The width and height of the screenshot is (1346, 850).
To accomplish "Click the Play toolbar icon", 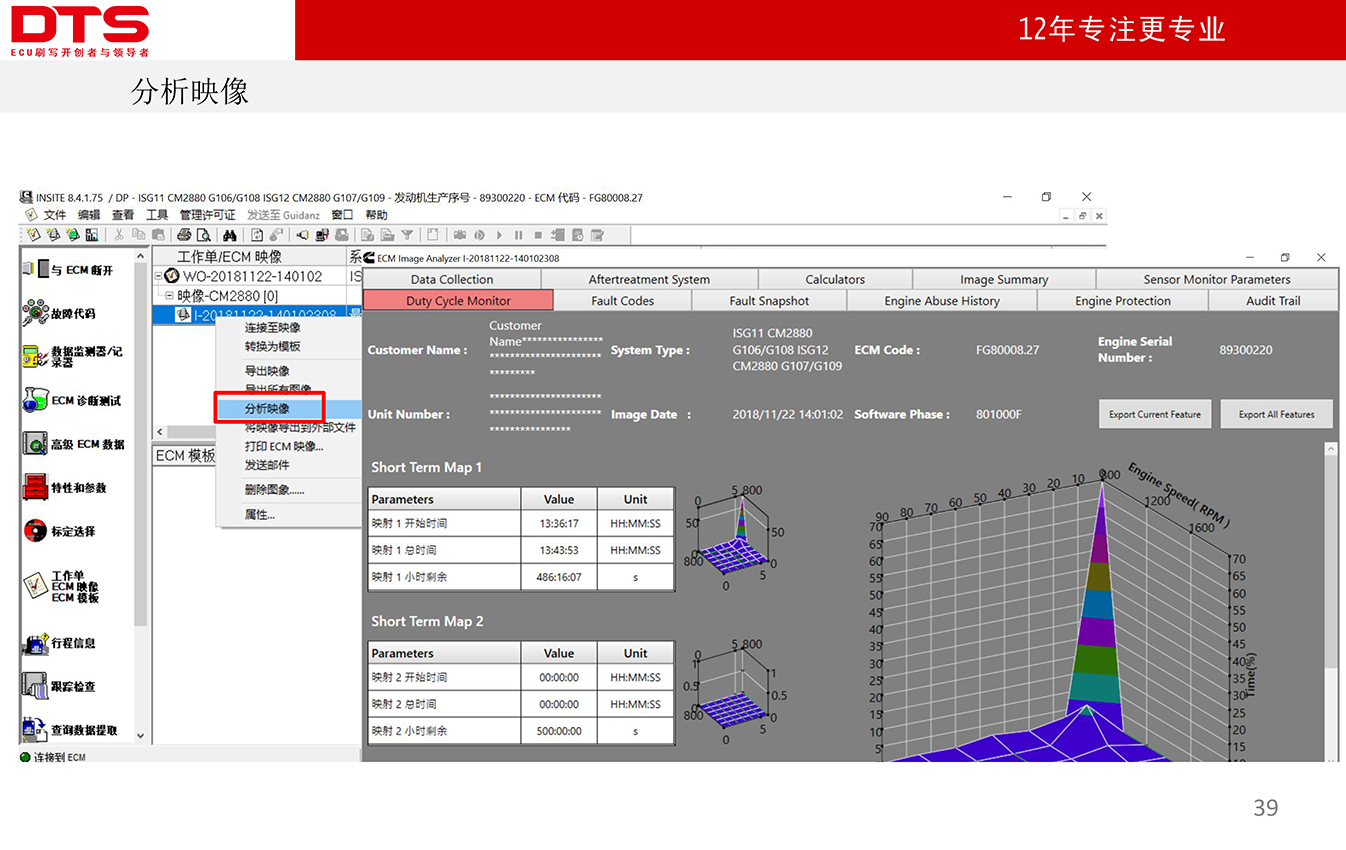I will coord(499,235).
